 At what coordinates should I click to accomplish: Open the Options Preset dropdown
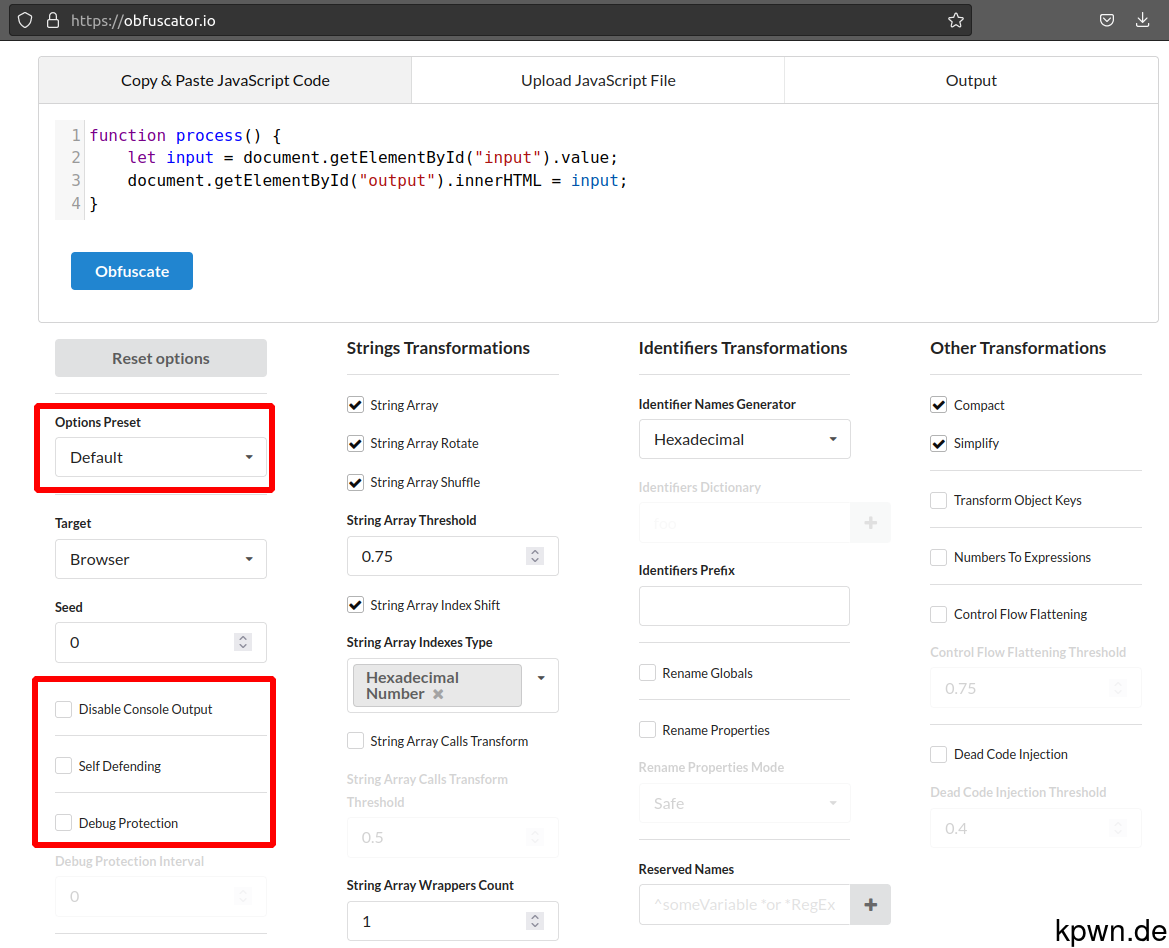coord(160,457)
